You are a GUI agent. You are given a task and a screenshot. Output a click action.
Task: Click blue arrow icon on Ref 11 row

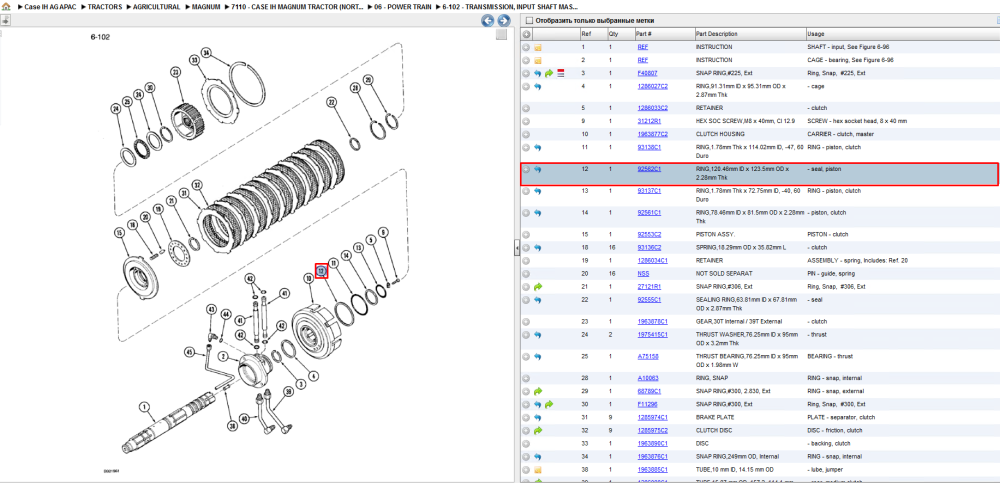(x=538, y=148)
